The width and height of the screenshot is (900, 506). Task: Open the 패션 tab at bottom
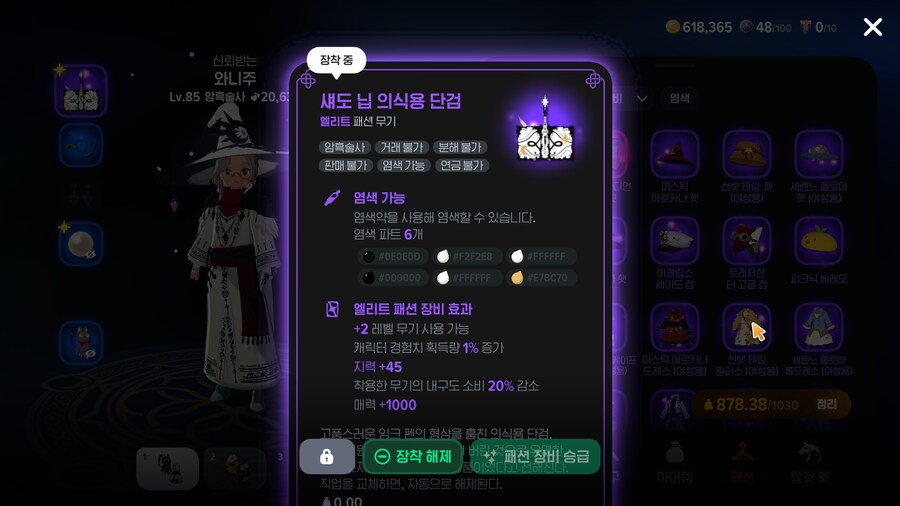(743, 462)
